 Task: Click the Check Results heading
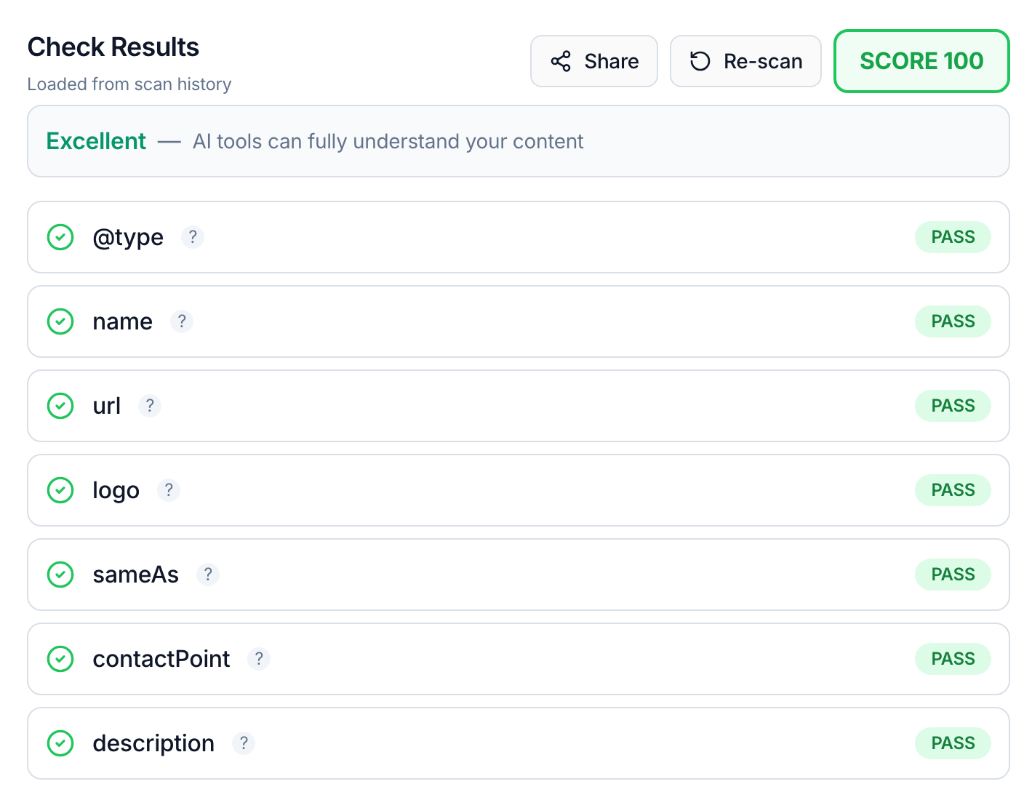coord(113,47)
